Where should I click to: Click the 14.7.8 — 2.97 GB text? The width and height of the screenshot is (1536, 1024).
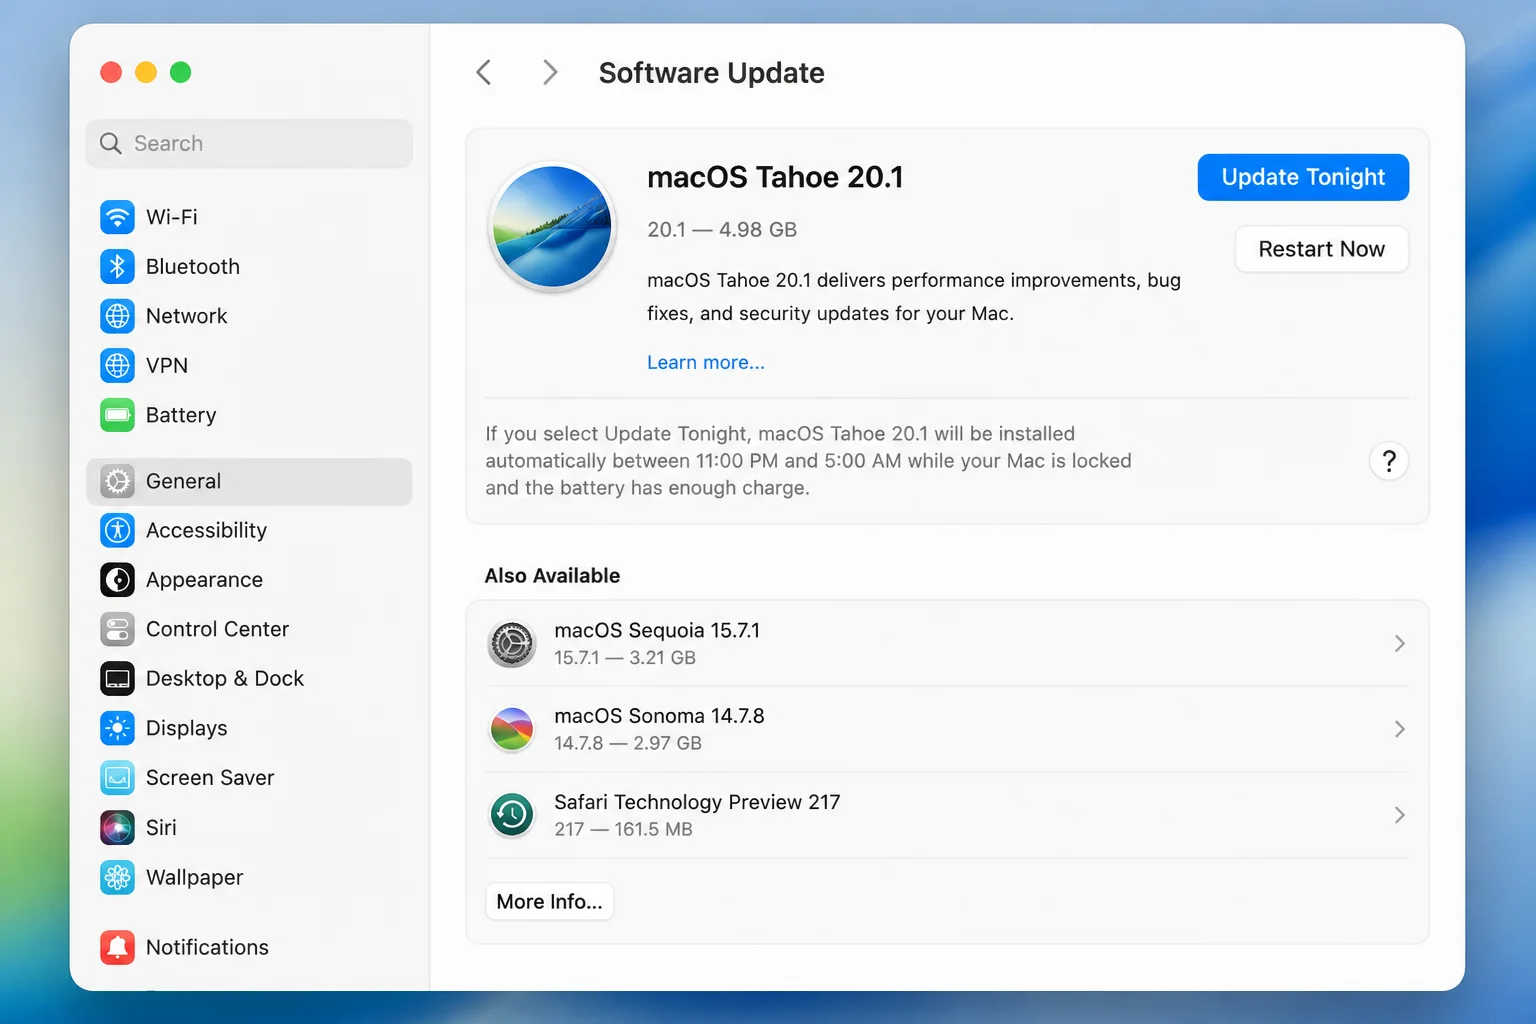pos(628,743)
